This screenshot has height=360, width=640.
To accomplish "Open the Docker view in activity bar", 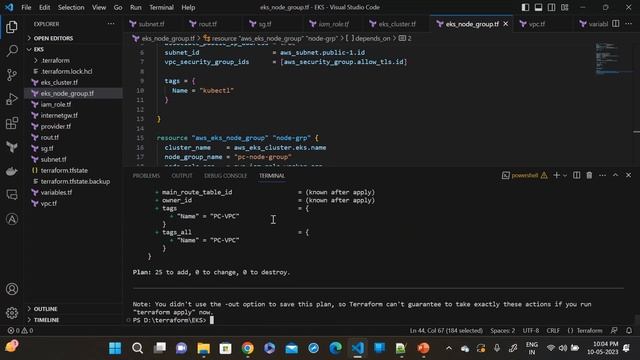I will click(x=12, y=171).
